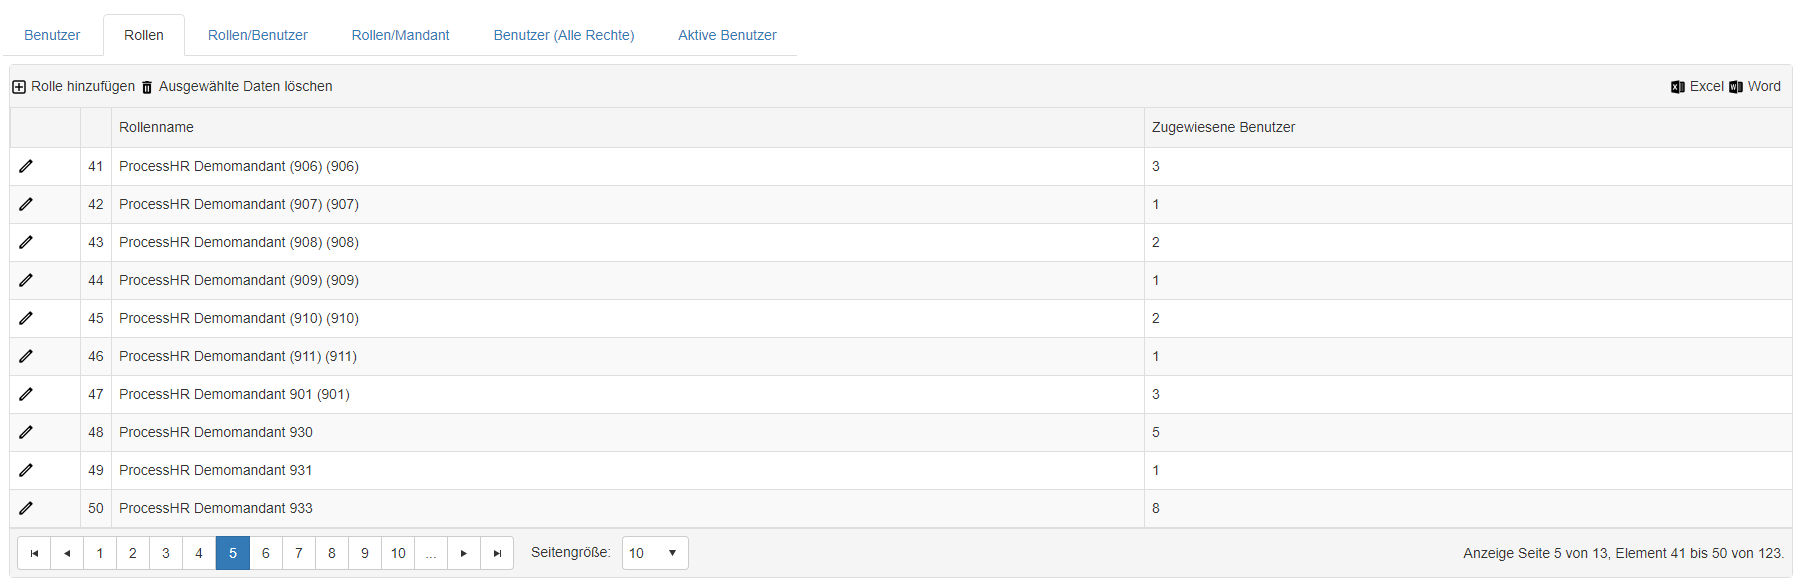Switch to the Benutzer tab
Viewport: 1801px width, 584px height.
click(x=52, y=35)
